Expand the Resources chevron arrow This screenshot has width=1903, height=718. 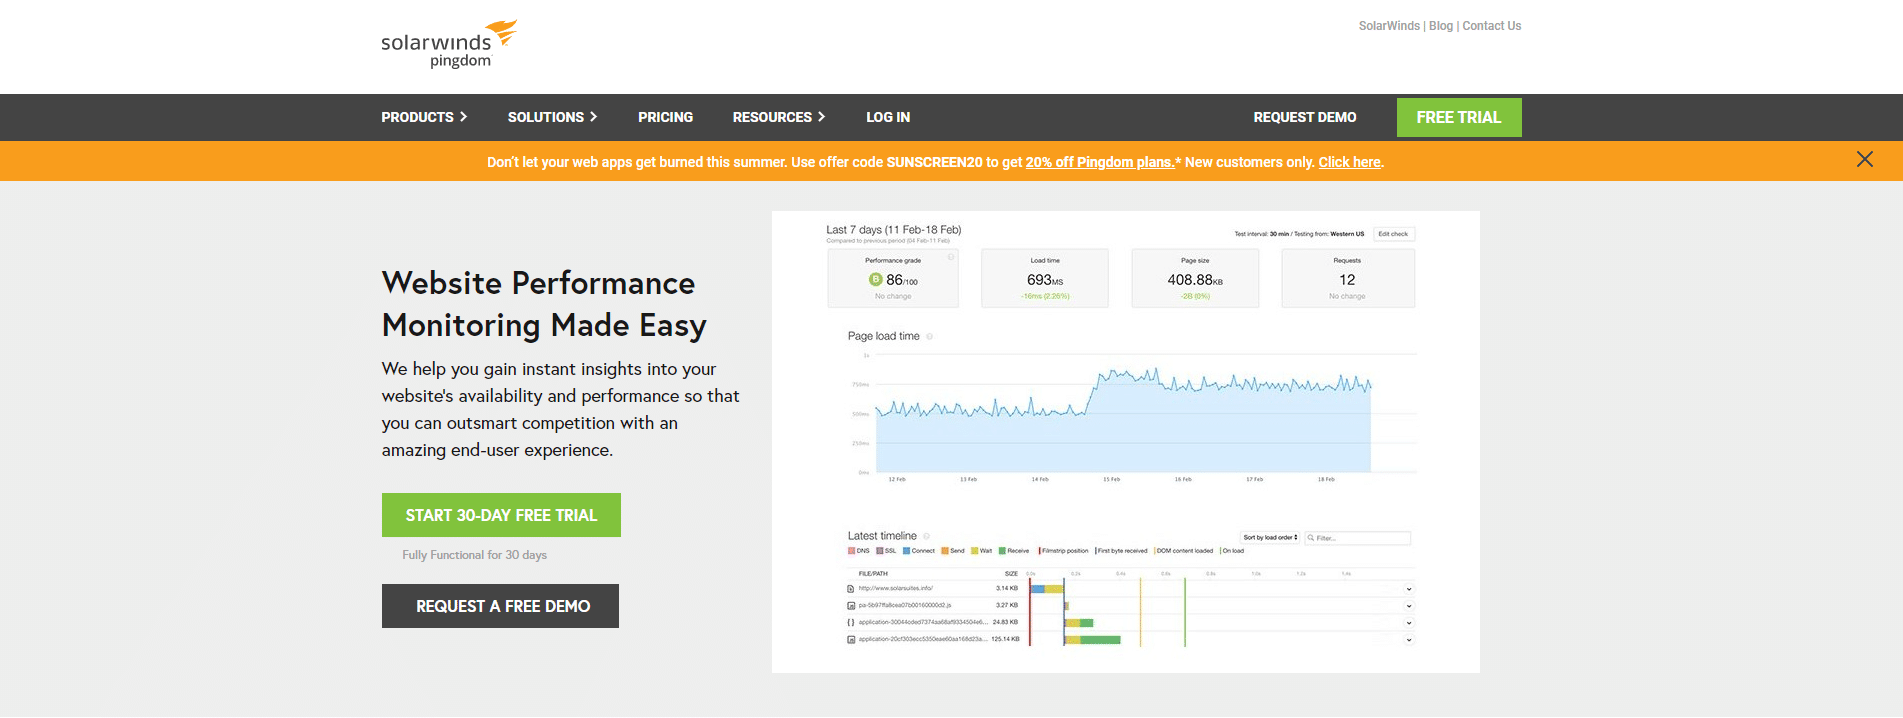821,117
